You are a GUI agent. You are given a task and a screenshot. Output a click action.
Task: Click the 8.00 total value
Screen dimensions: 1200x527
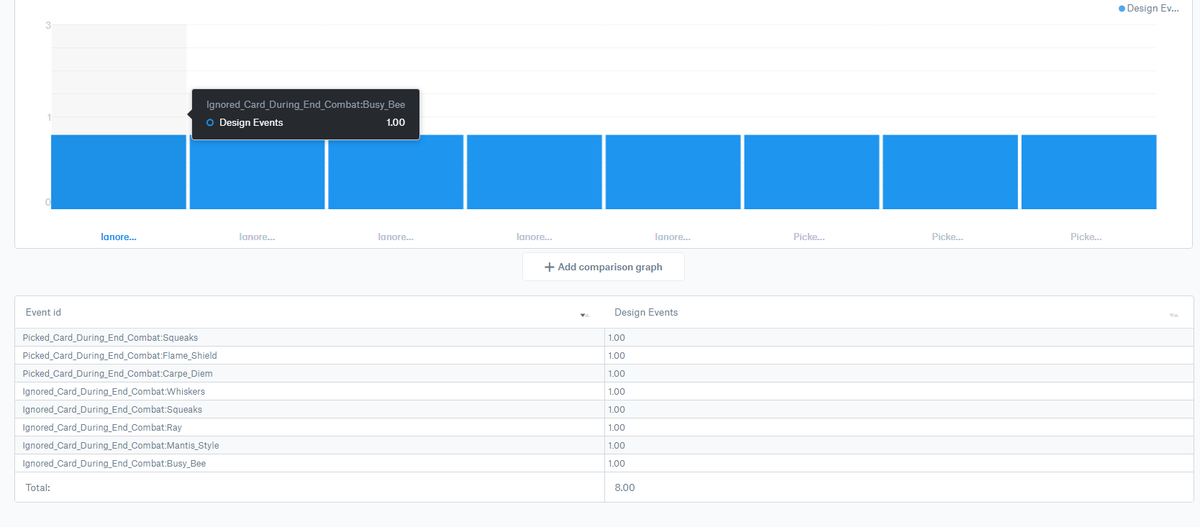(x=624, y=488)
